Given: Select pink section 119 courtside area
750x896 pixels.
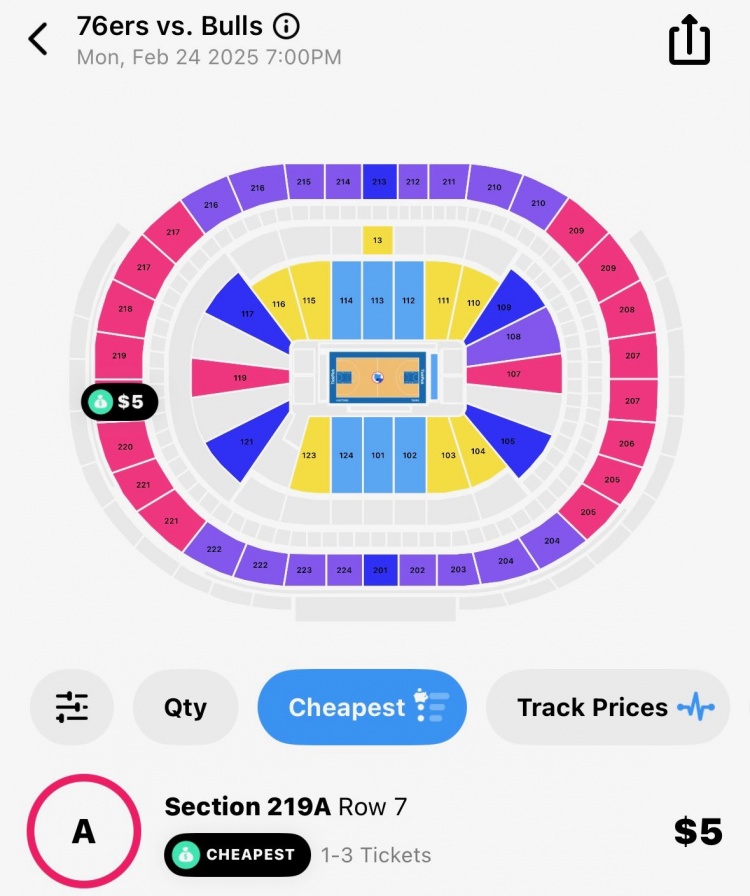Looking at the screenshot, I should [x=241, y=378].
